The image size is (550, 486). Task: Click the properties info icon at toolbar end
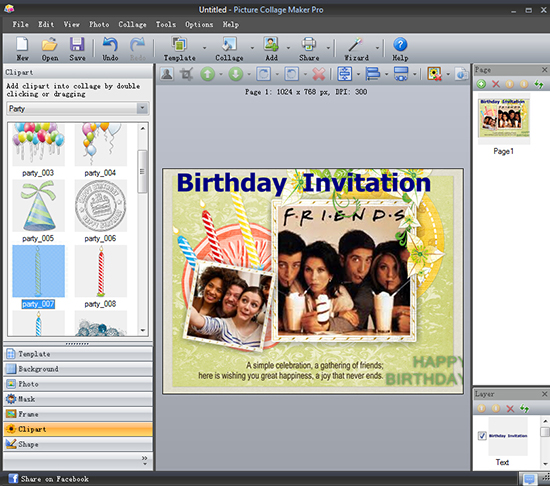pyautogui.click(x=462, y=74)
